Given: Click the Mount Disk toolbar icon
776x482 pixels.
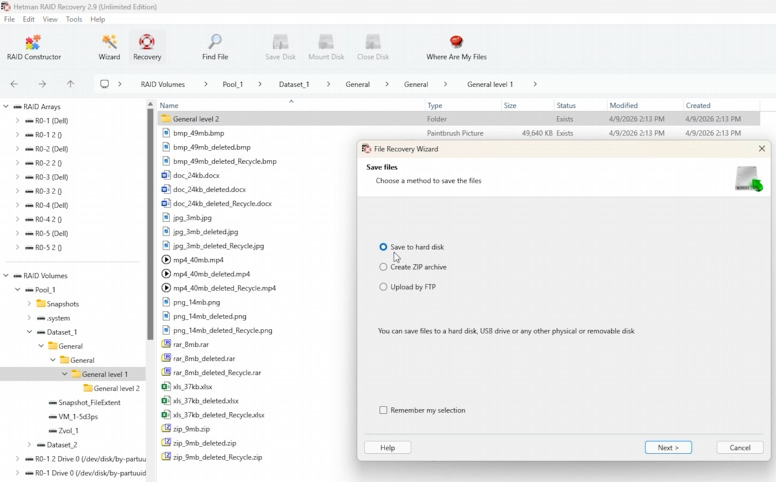Looking at the screenshot, I should [326, 48].
